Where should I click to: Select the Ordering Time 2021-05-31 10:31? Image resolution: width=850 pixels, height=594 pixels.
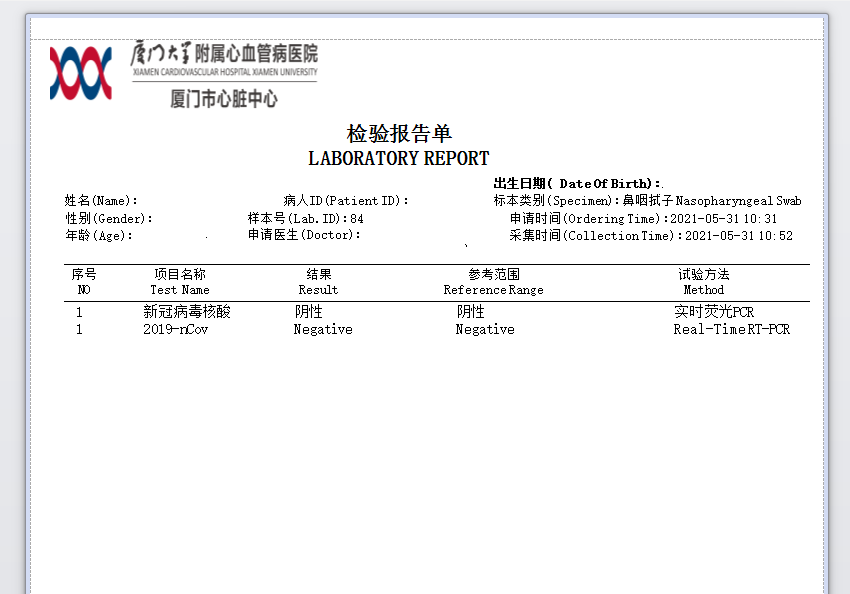[723, 218]
